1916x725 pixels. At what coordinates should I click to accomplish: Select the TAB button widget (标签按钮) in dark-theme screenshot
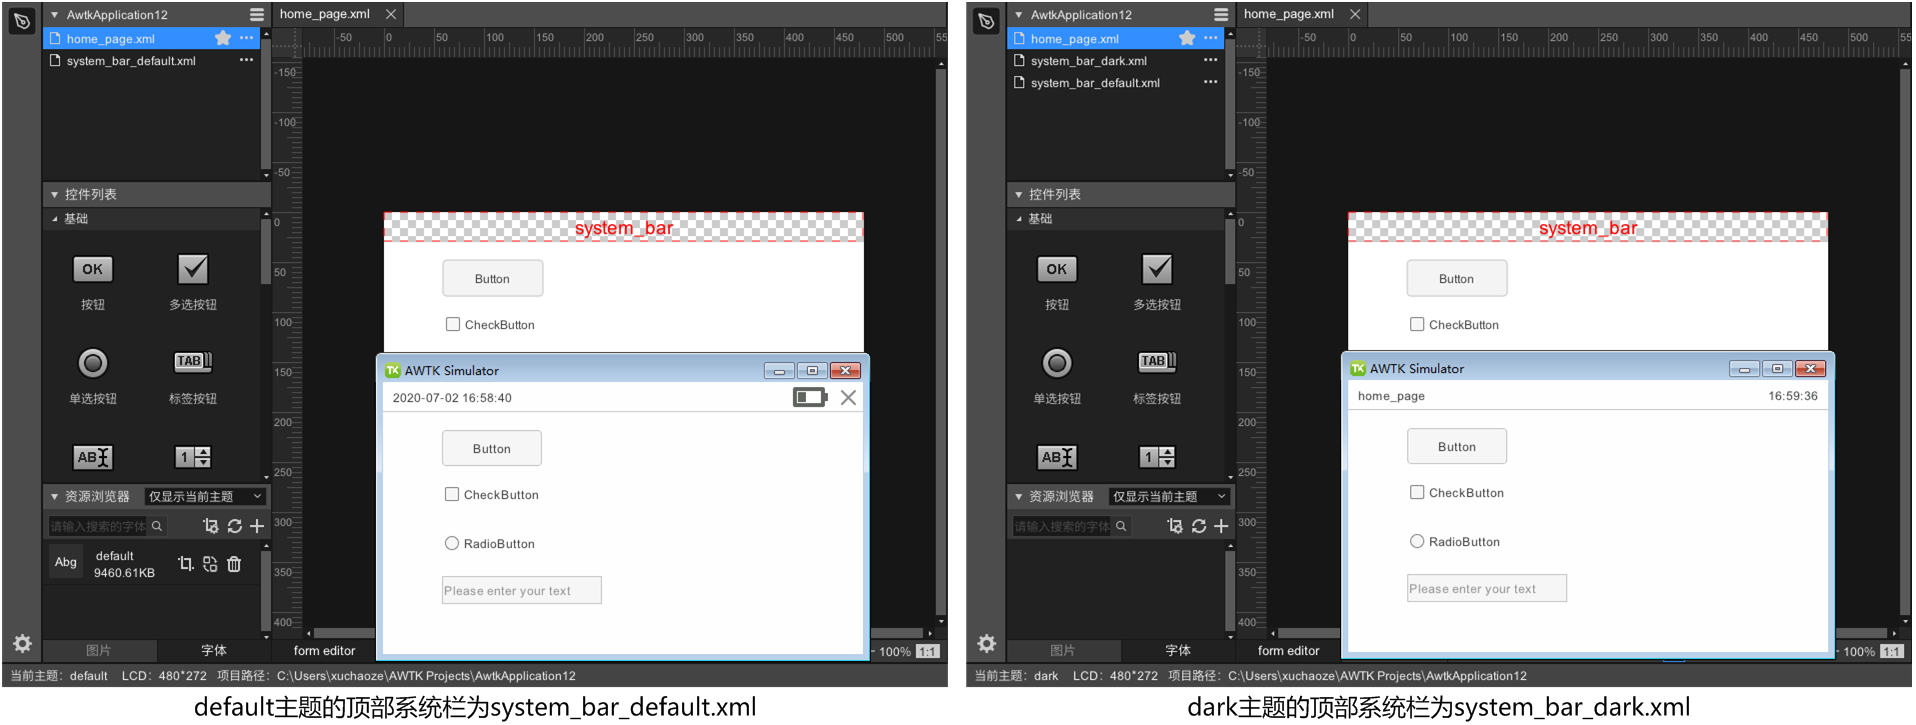[x=1157, y=362]
